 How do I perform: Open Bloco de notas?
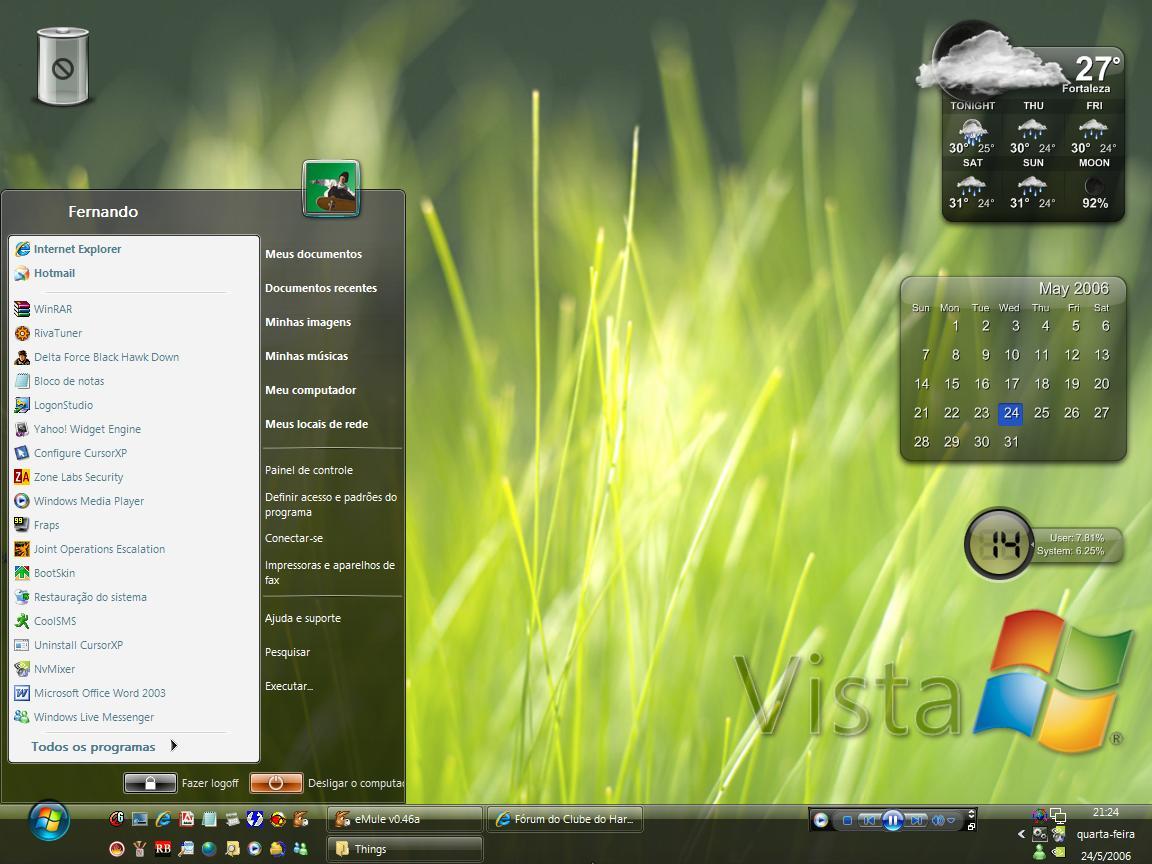point(59,381)
